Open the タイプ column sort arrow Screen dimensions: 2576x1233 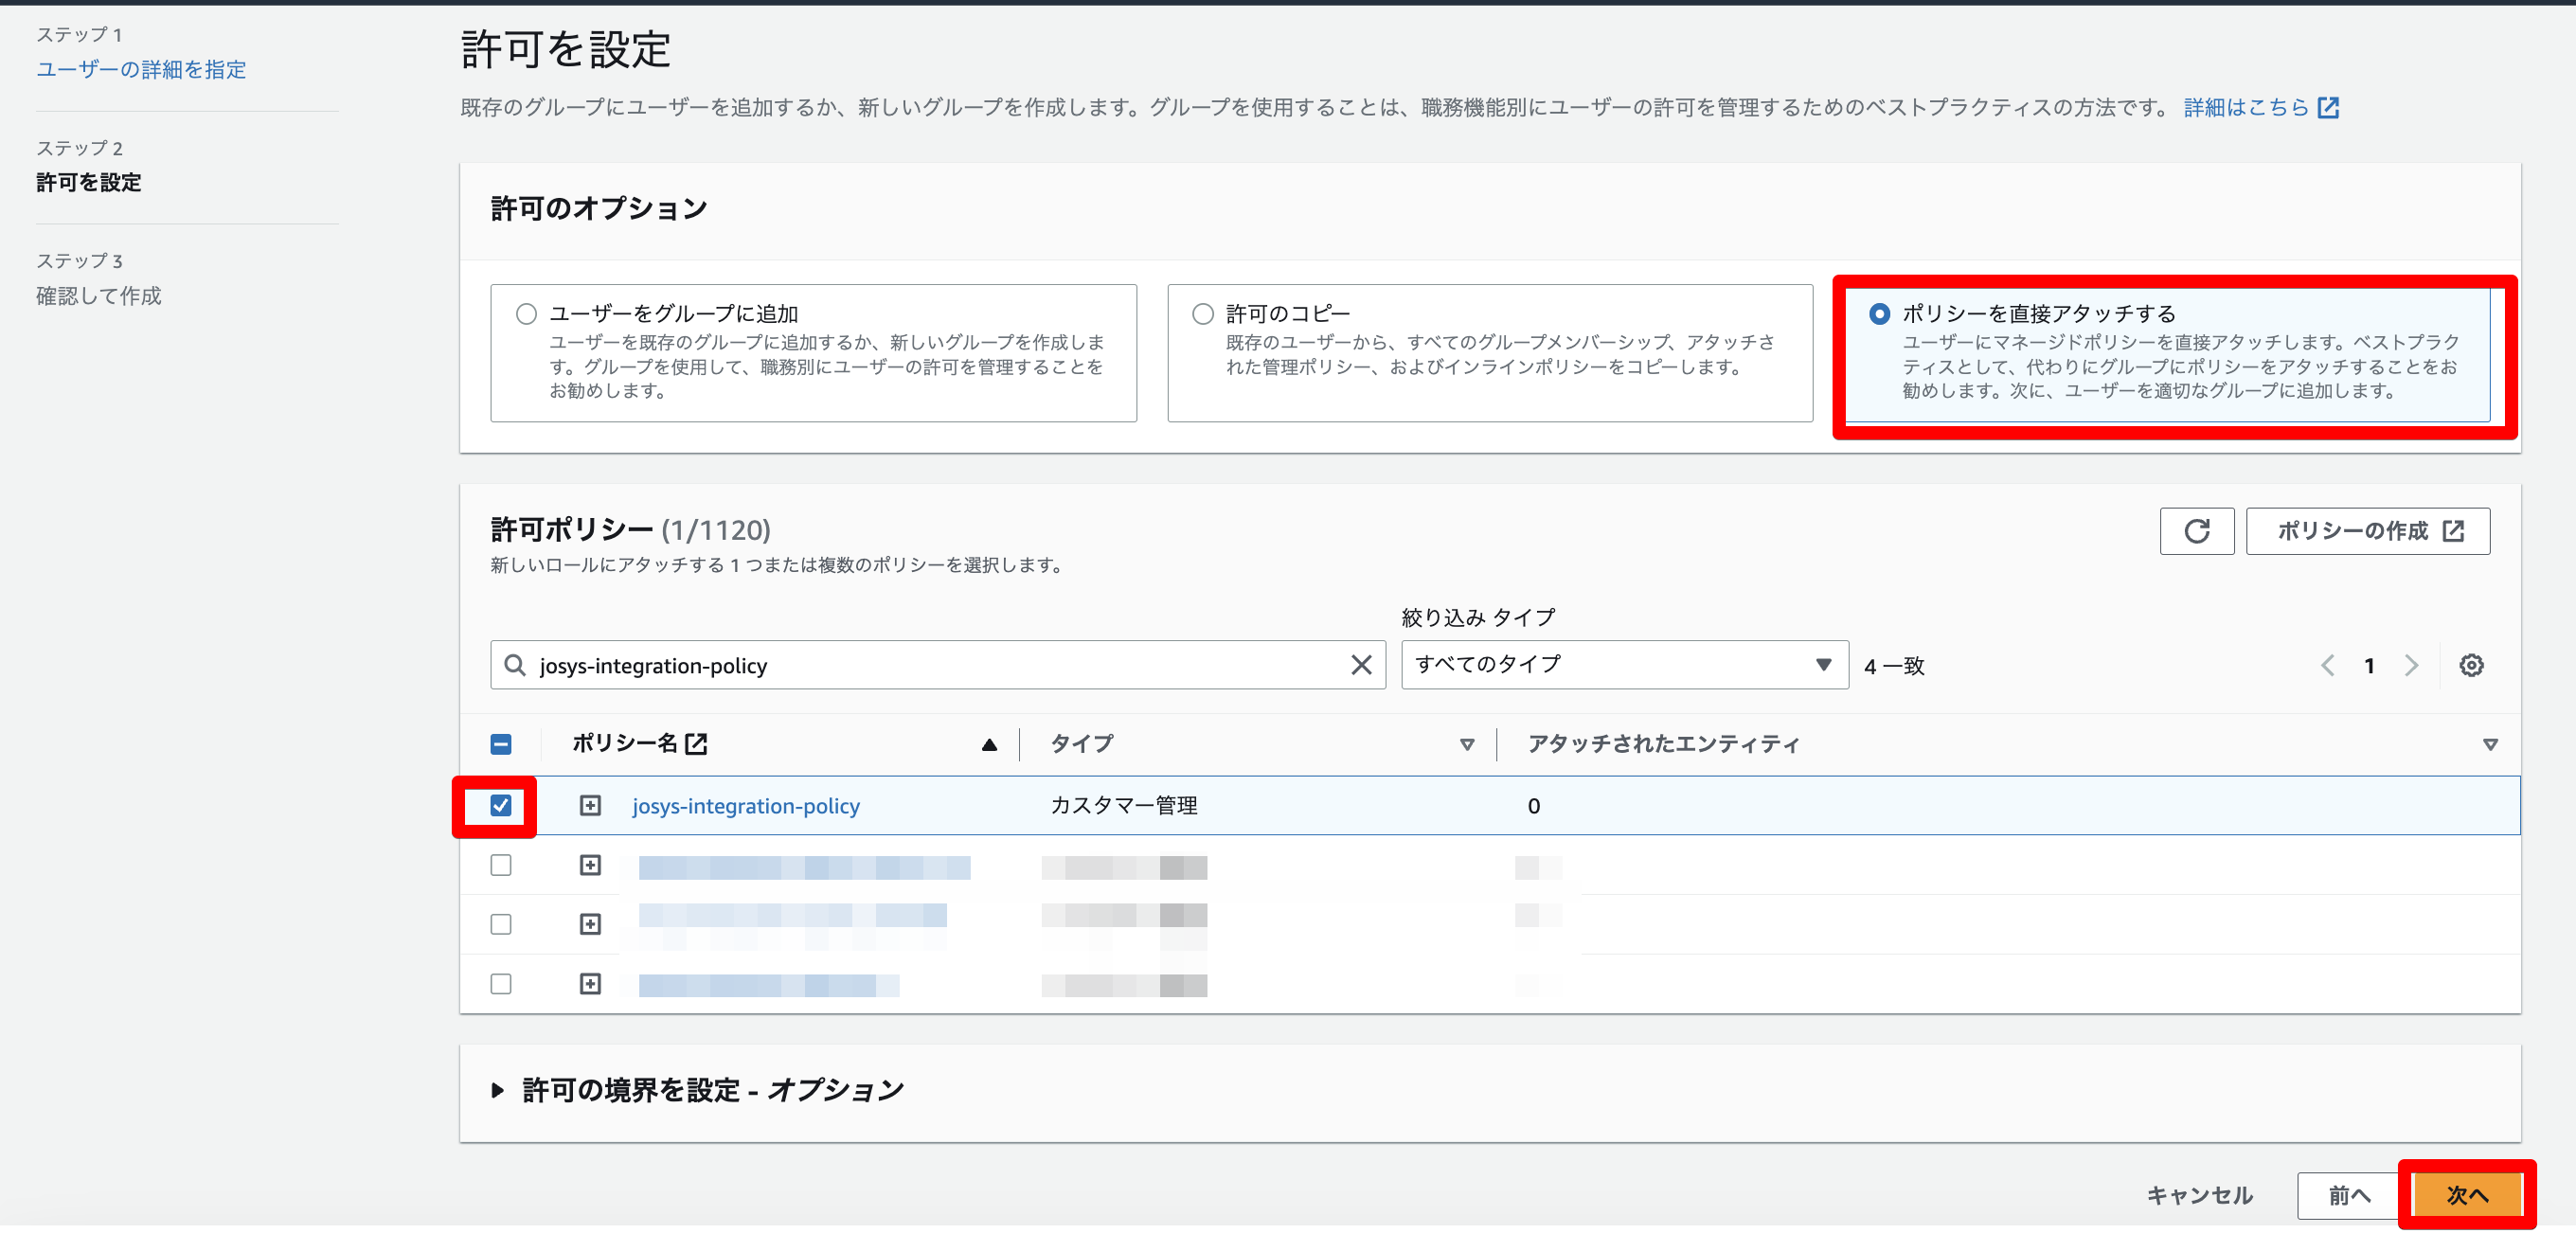[x=1466, y=744]
